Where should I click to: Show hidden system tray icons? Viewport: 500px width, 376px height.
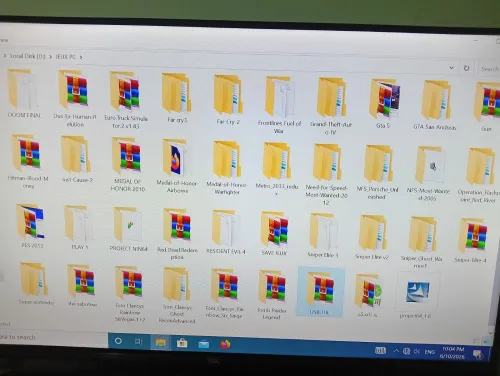tap(396, 351)
